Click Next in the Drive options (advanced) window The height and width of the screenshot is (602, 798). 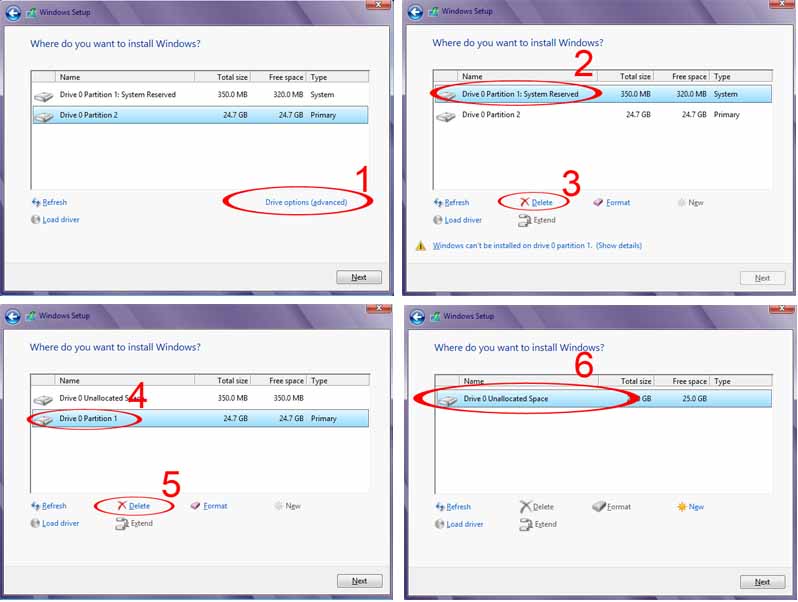point(359,277)
